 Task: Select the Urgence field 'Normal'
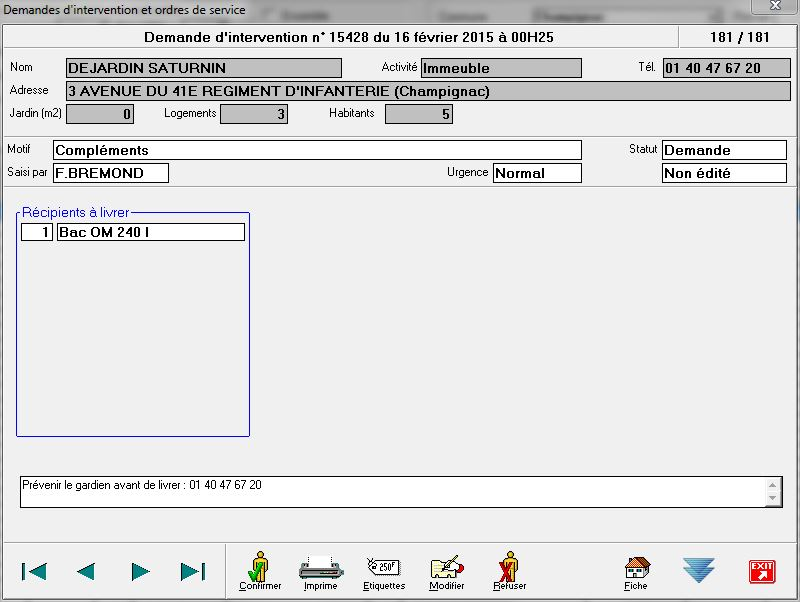point(537,173)
